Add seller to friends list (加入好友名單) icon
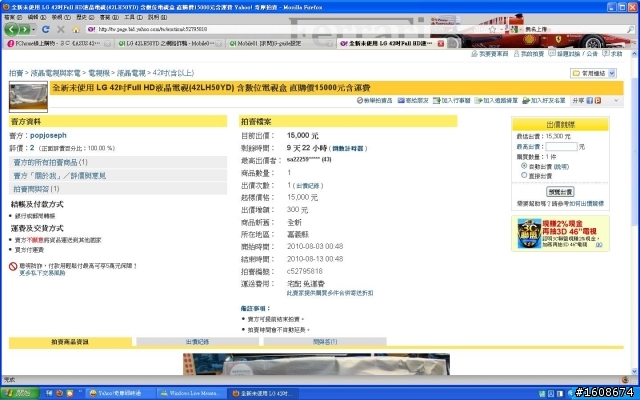The height and width of the screenshot is (400, 640). tap(526, 100)
